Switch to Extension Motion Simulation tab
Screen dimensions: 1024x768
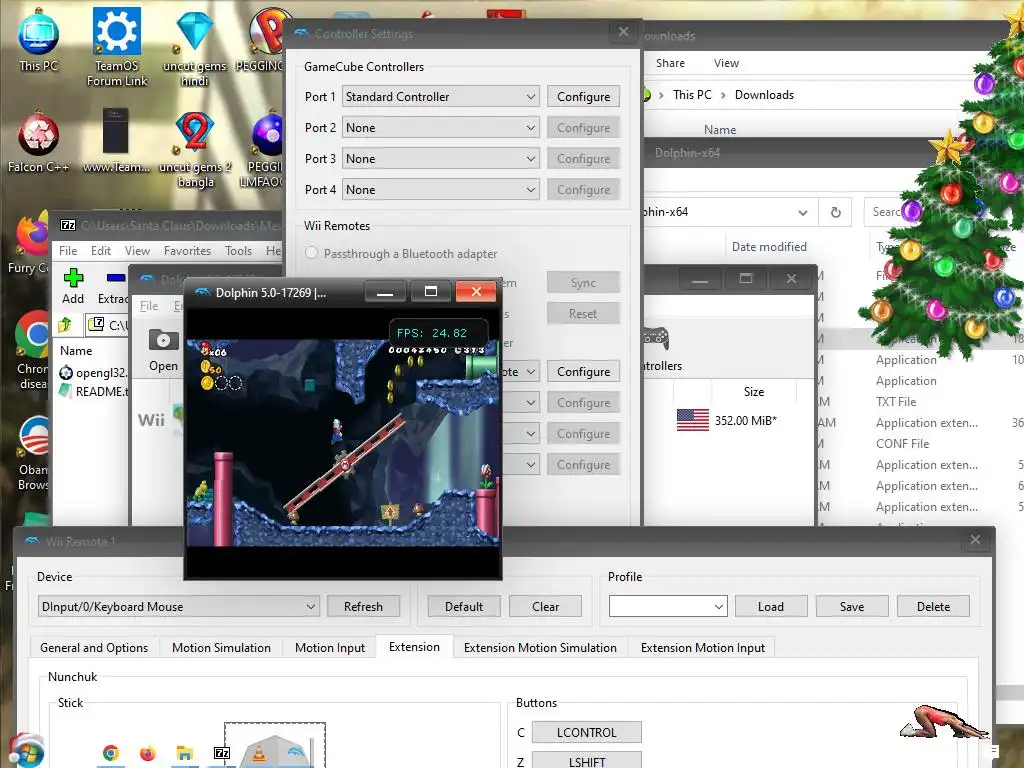coord(540,648)
